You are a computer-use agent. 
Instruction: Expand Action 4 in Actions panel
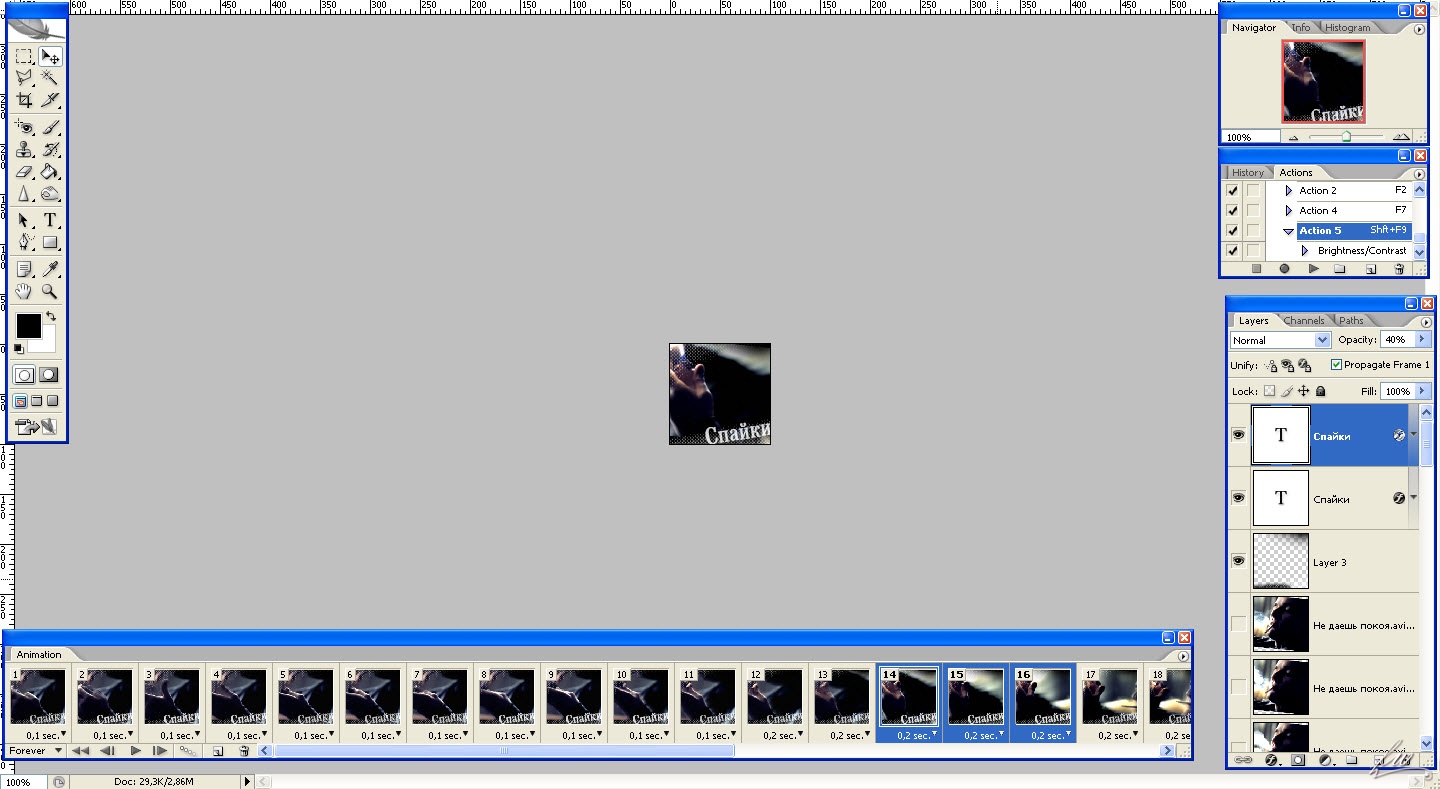click(x=1289, y=210)
